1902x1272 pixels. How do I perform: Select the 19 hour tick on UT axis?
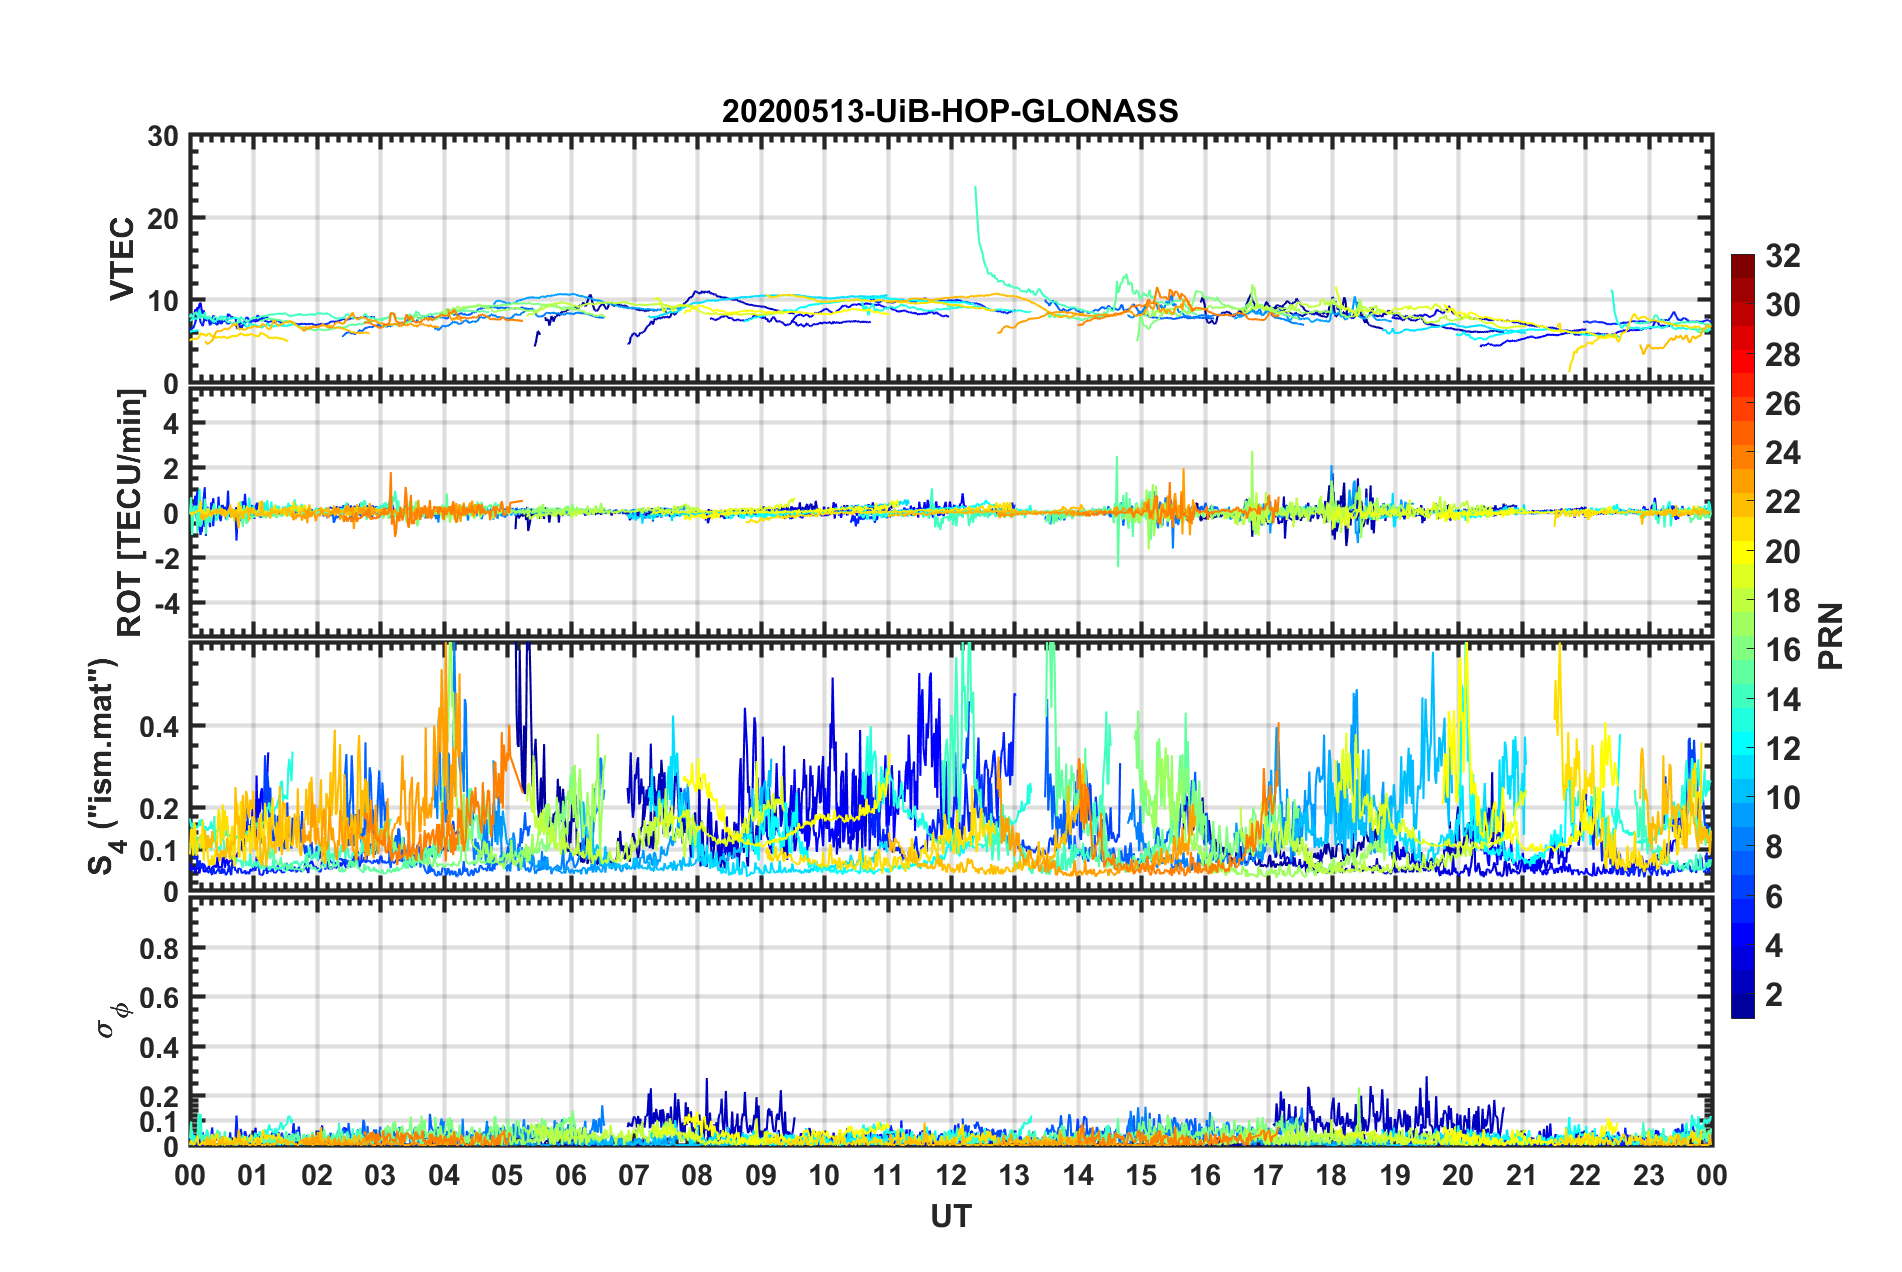pyautogui.click(x=1395, y=1175)
